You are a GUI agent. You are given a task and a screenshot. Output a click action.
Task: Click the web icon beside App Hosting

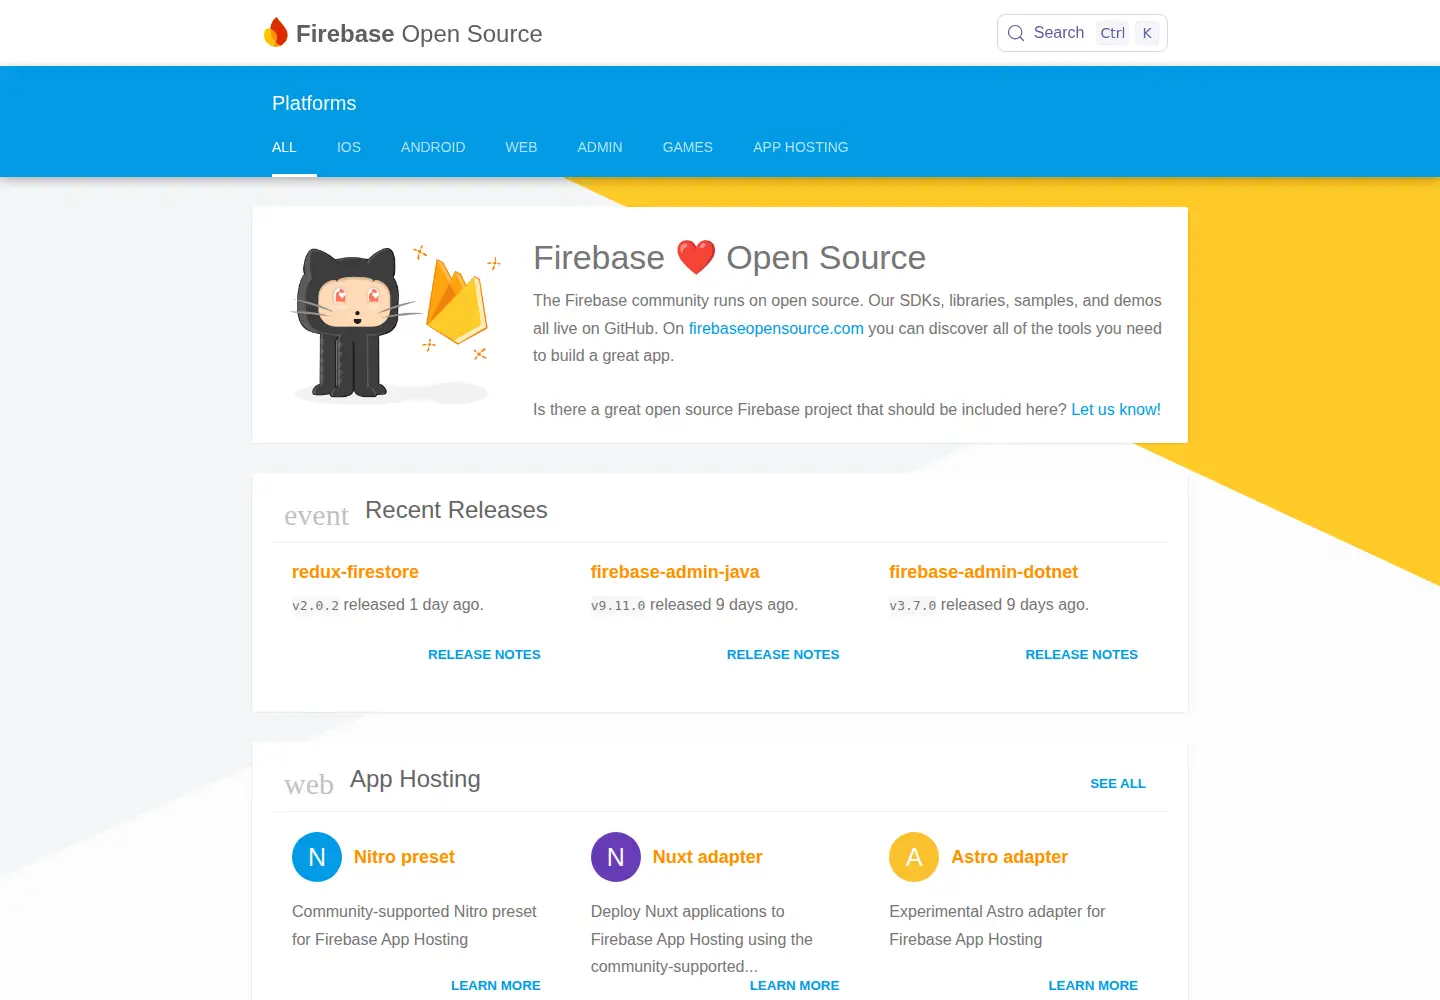309,785
